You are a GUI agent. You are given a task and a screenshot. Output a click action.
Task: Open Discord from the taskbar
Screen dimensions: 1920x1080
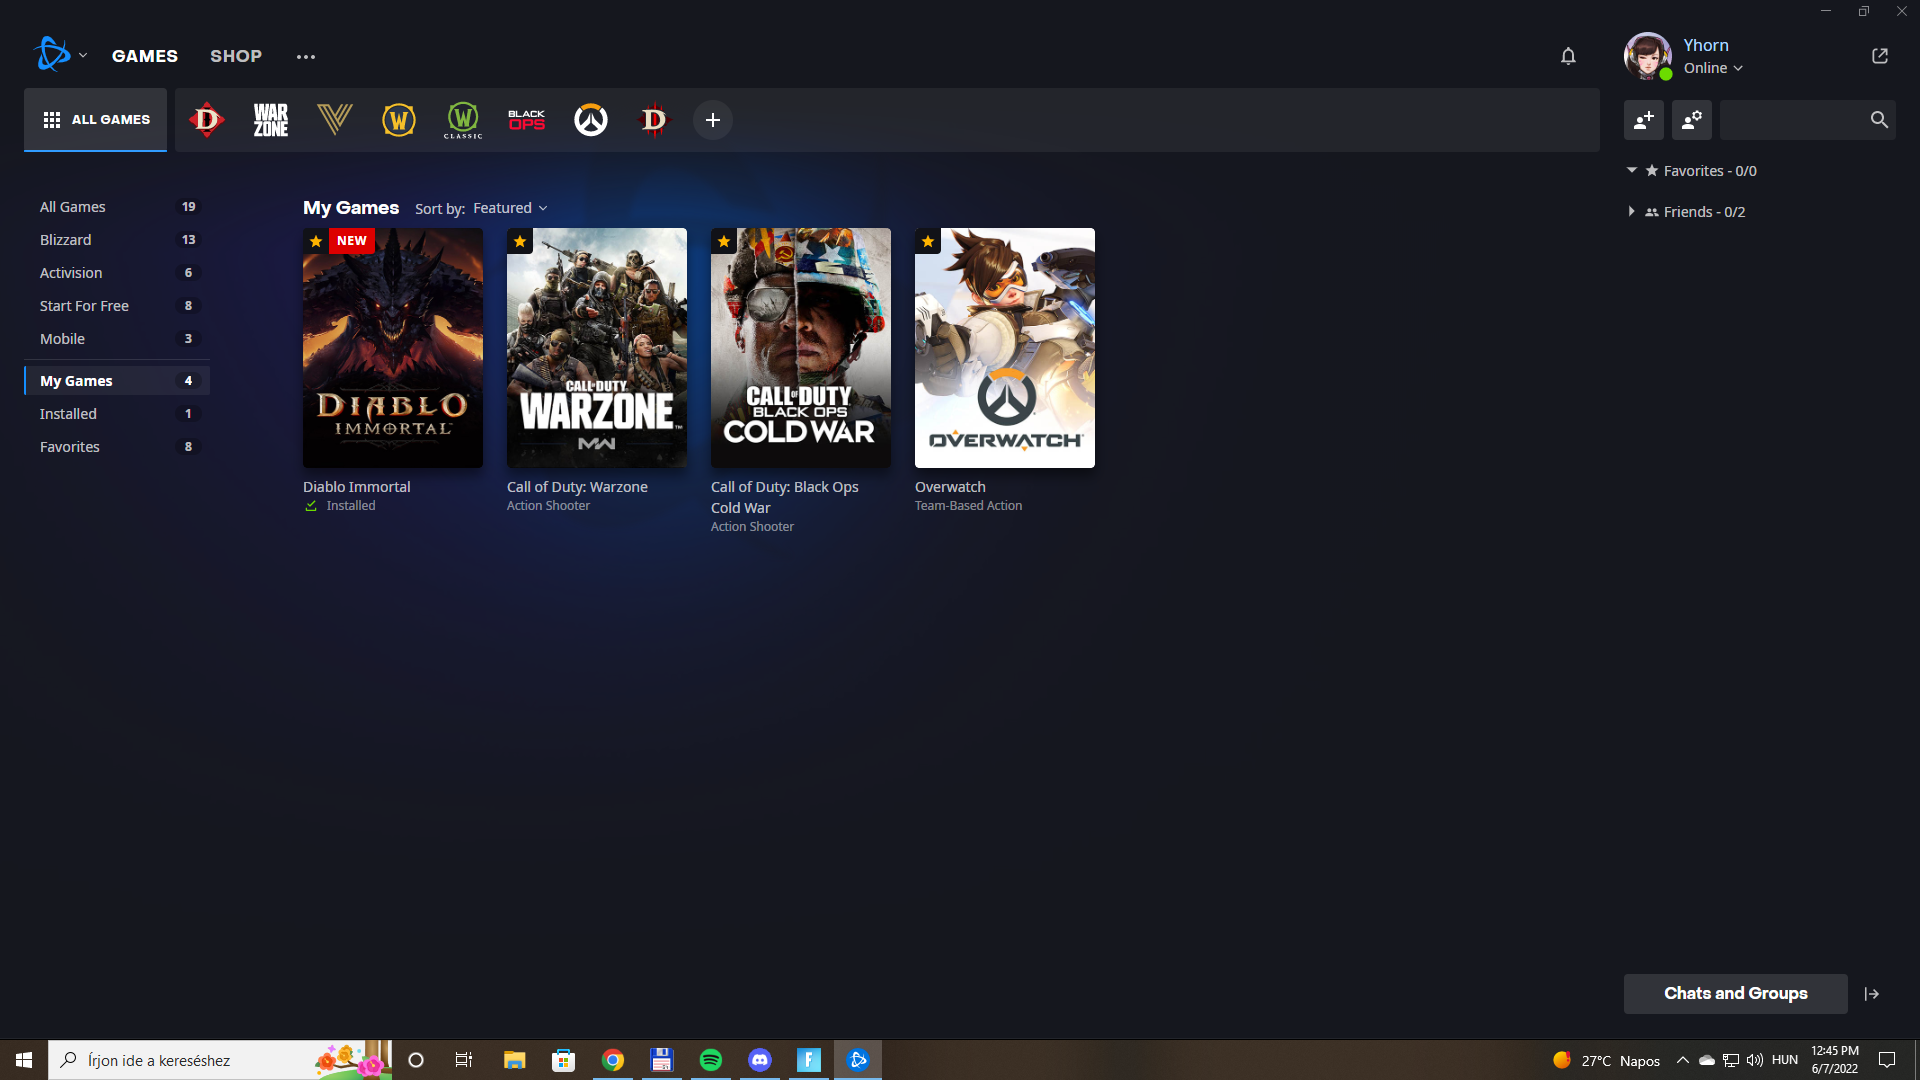point(760,1060)
